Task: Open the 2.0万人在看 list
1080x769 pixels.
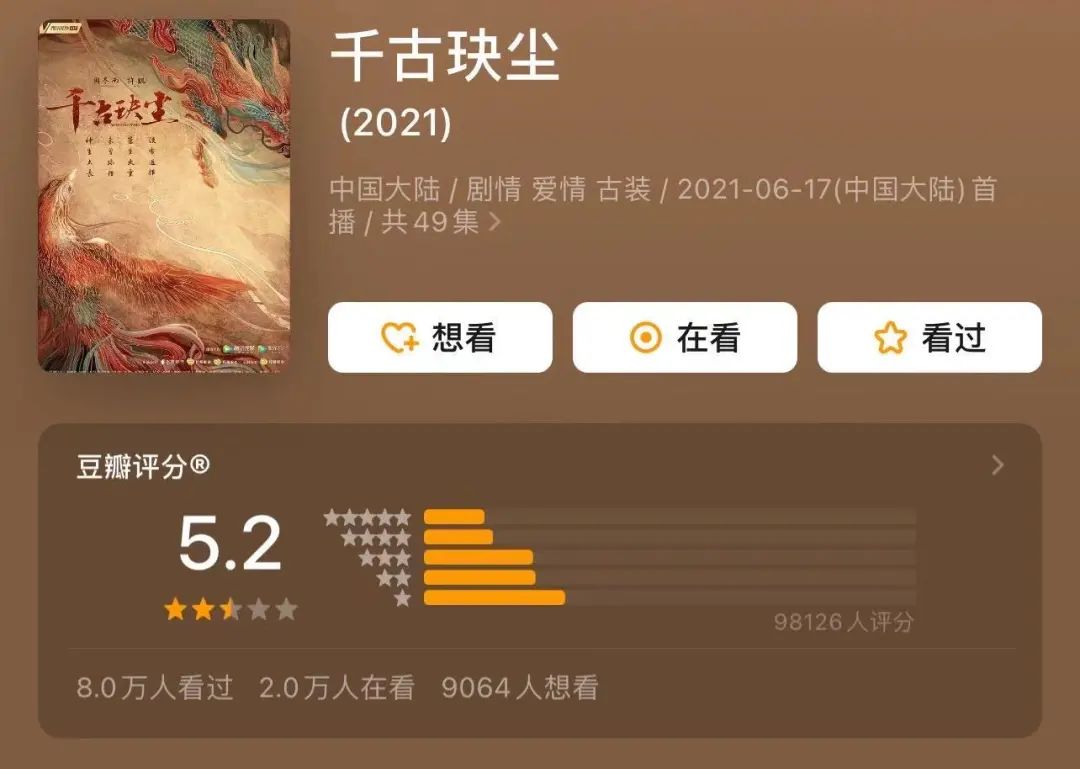Action: coord(337,687)
